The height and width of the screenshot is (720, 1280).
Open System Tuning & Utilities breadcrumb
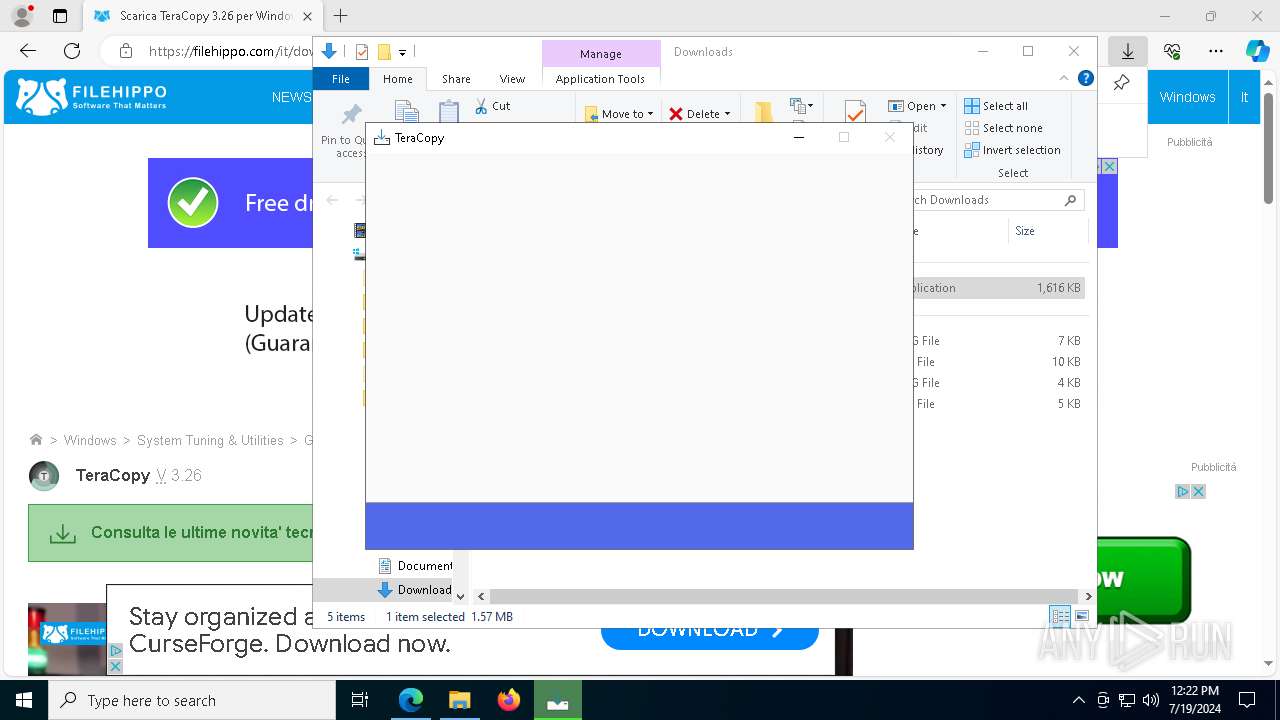210,440
